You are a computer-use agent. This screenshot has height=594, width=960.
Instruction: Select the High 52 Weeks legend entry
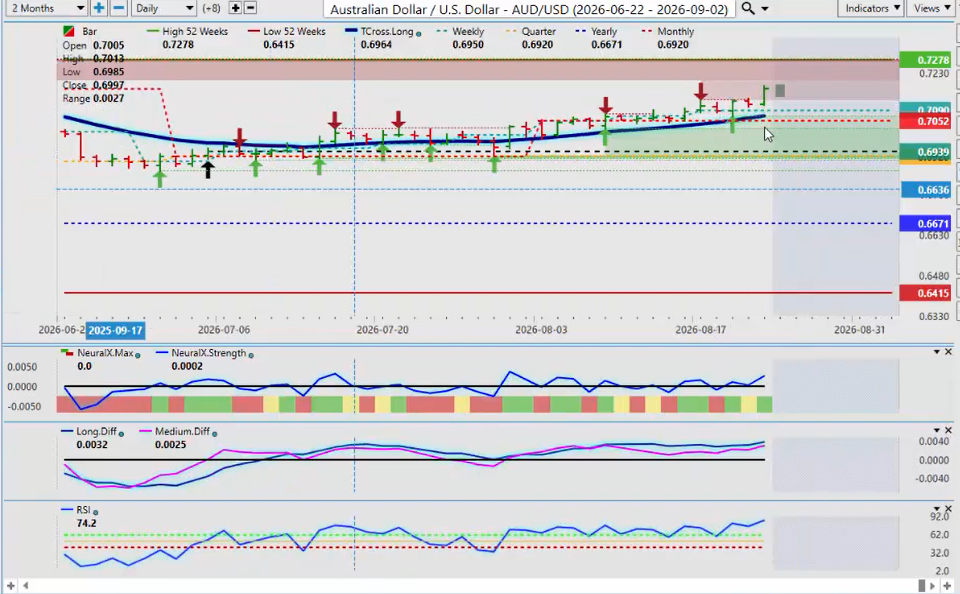point(188,31)
